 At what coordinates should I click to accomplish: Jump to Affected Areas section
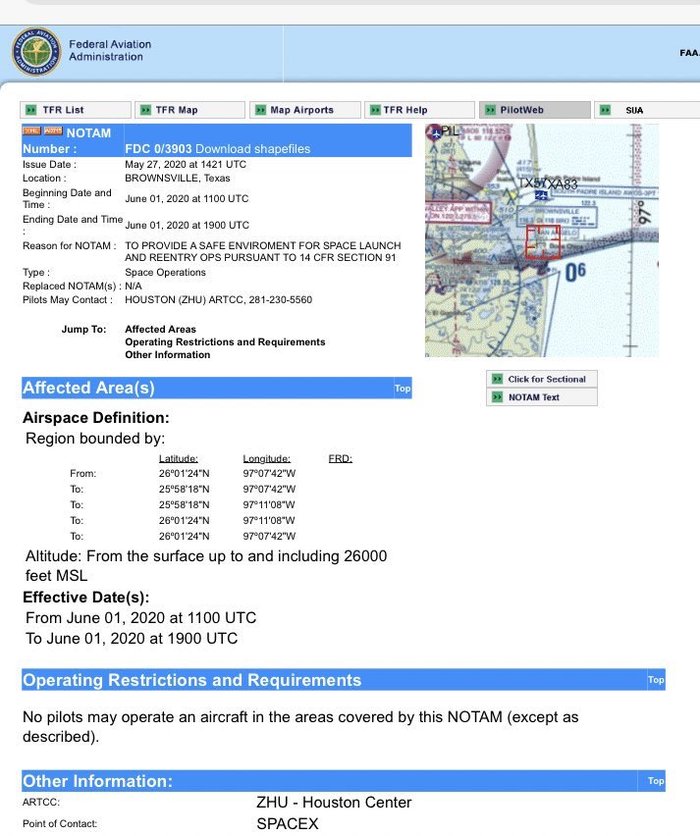click(160, 329)
